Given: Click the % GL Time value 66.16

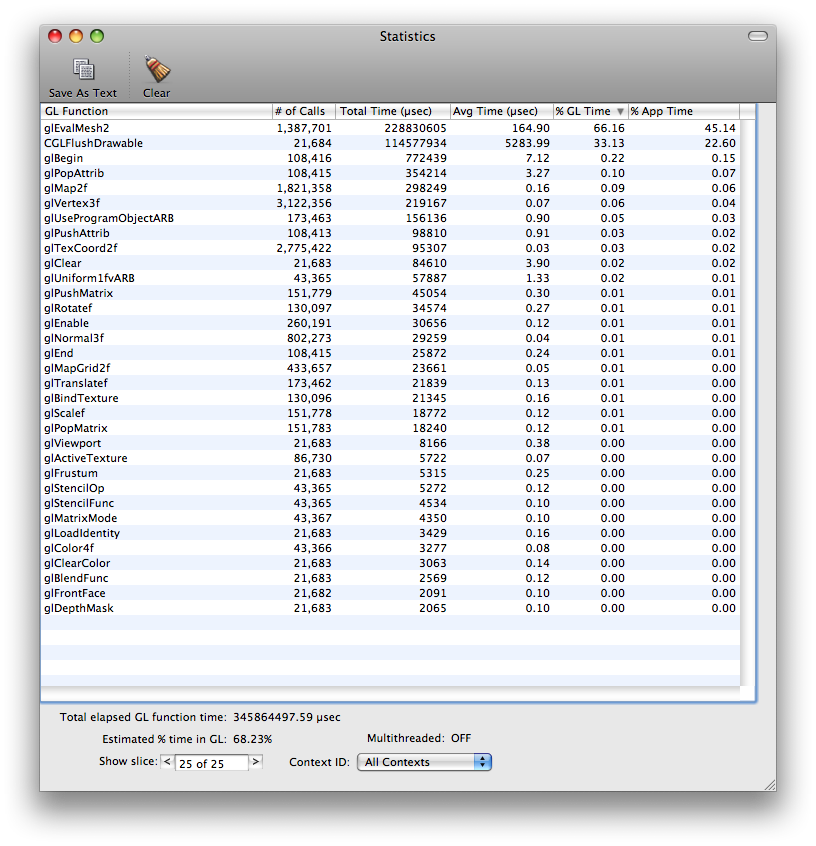Looking at the screenshot, I should [609, 128].
